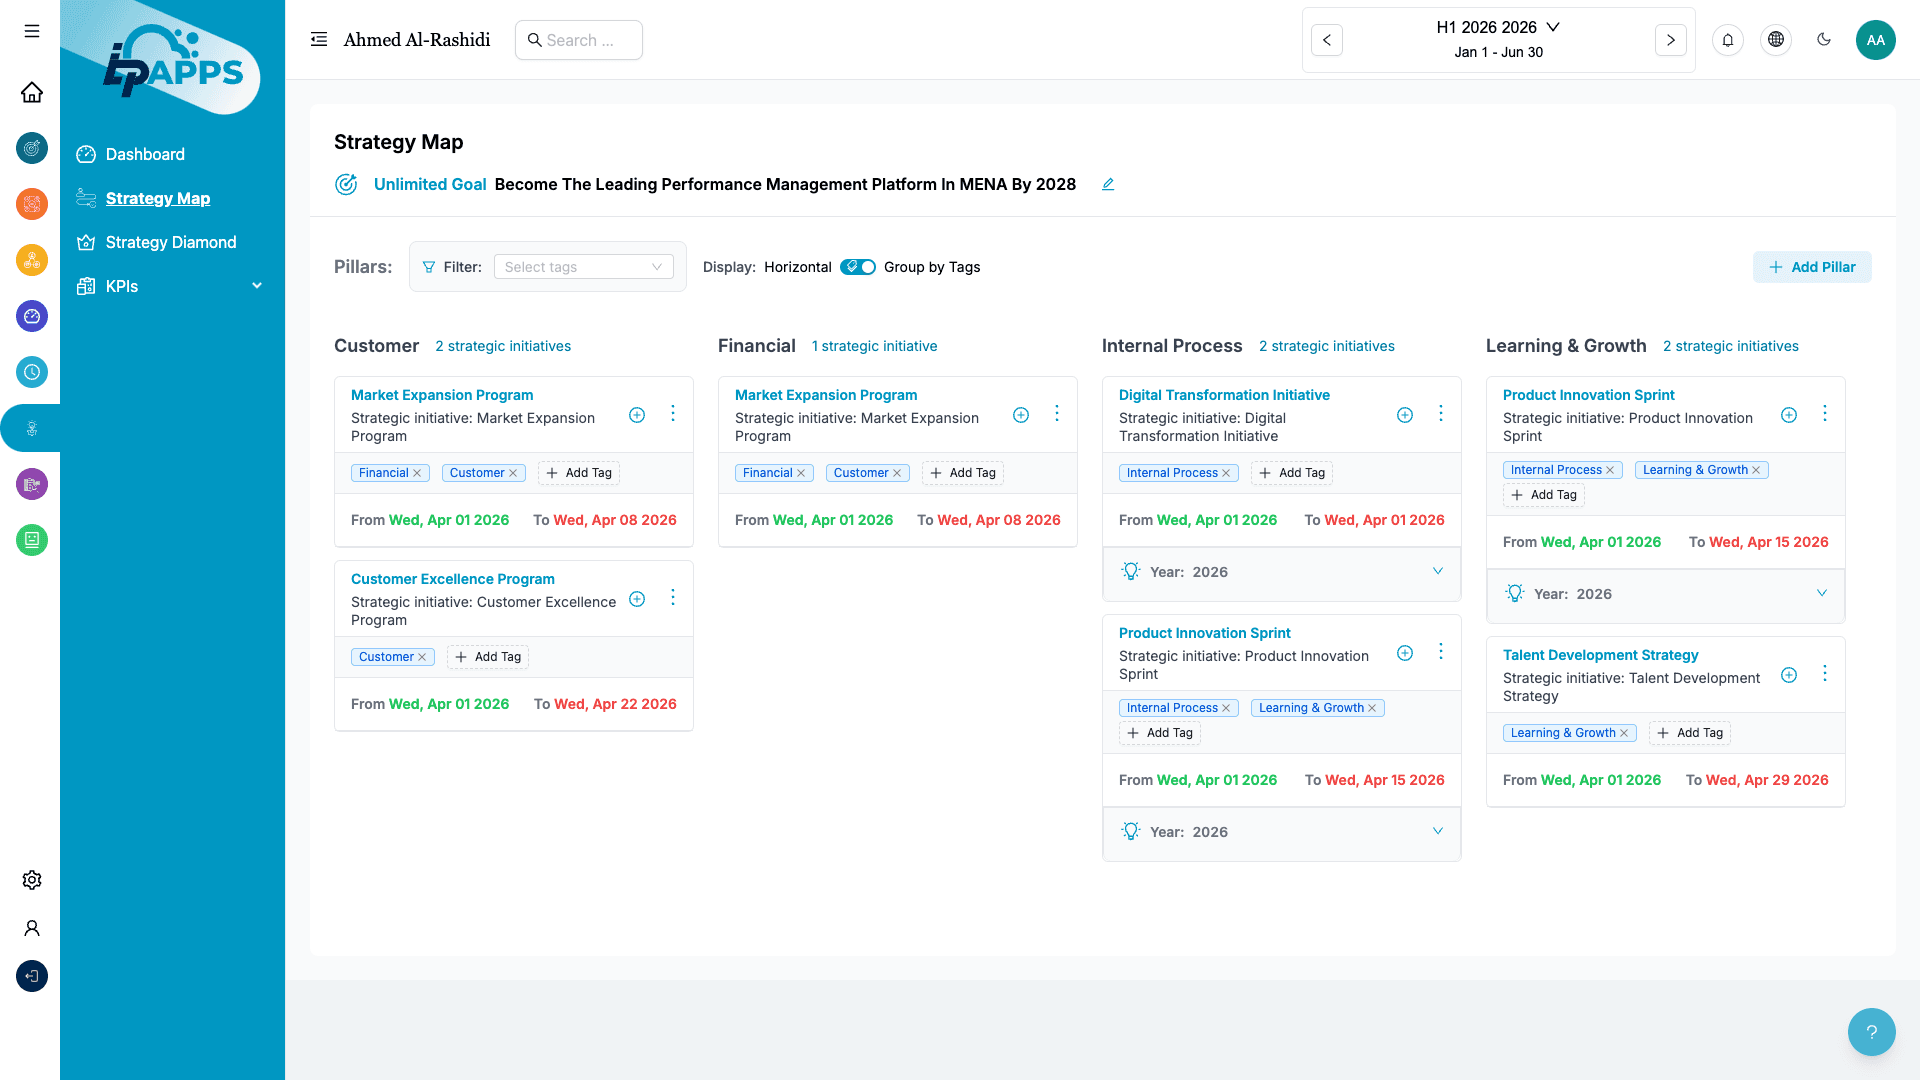Open the Talent Development Strategy link
This screenshot has height=1080, width=1920.
pyautogui.click(x=1600, y=655)
